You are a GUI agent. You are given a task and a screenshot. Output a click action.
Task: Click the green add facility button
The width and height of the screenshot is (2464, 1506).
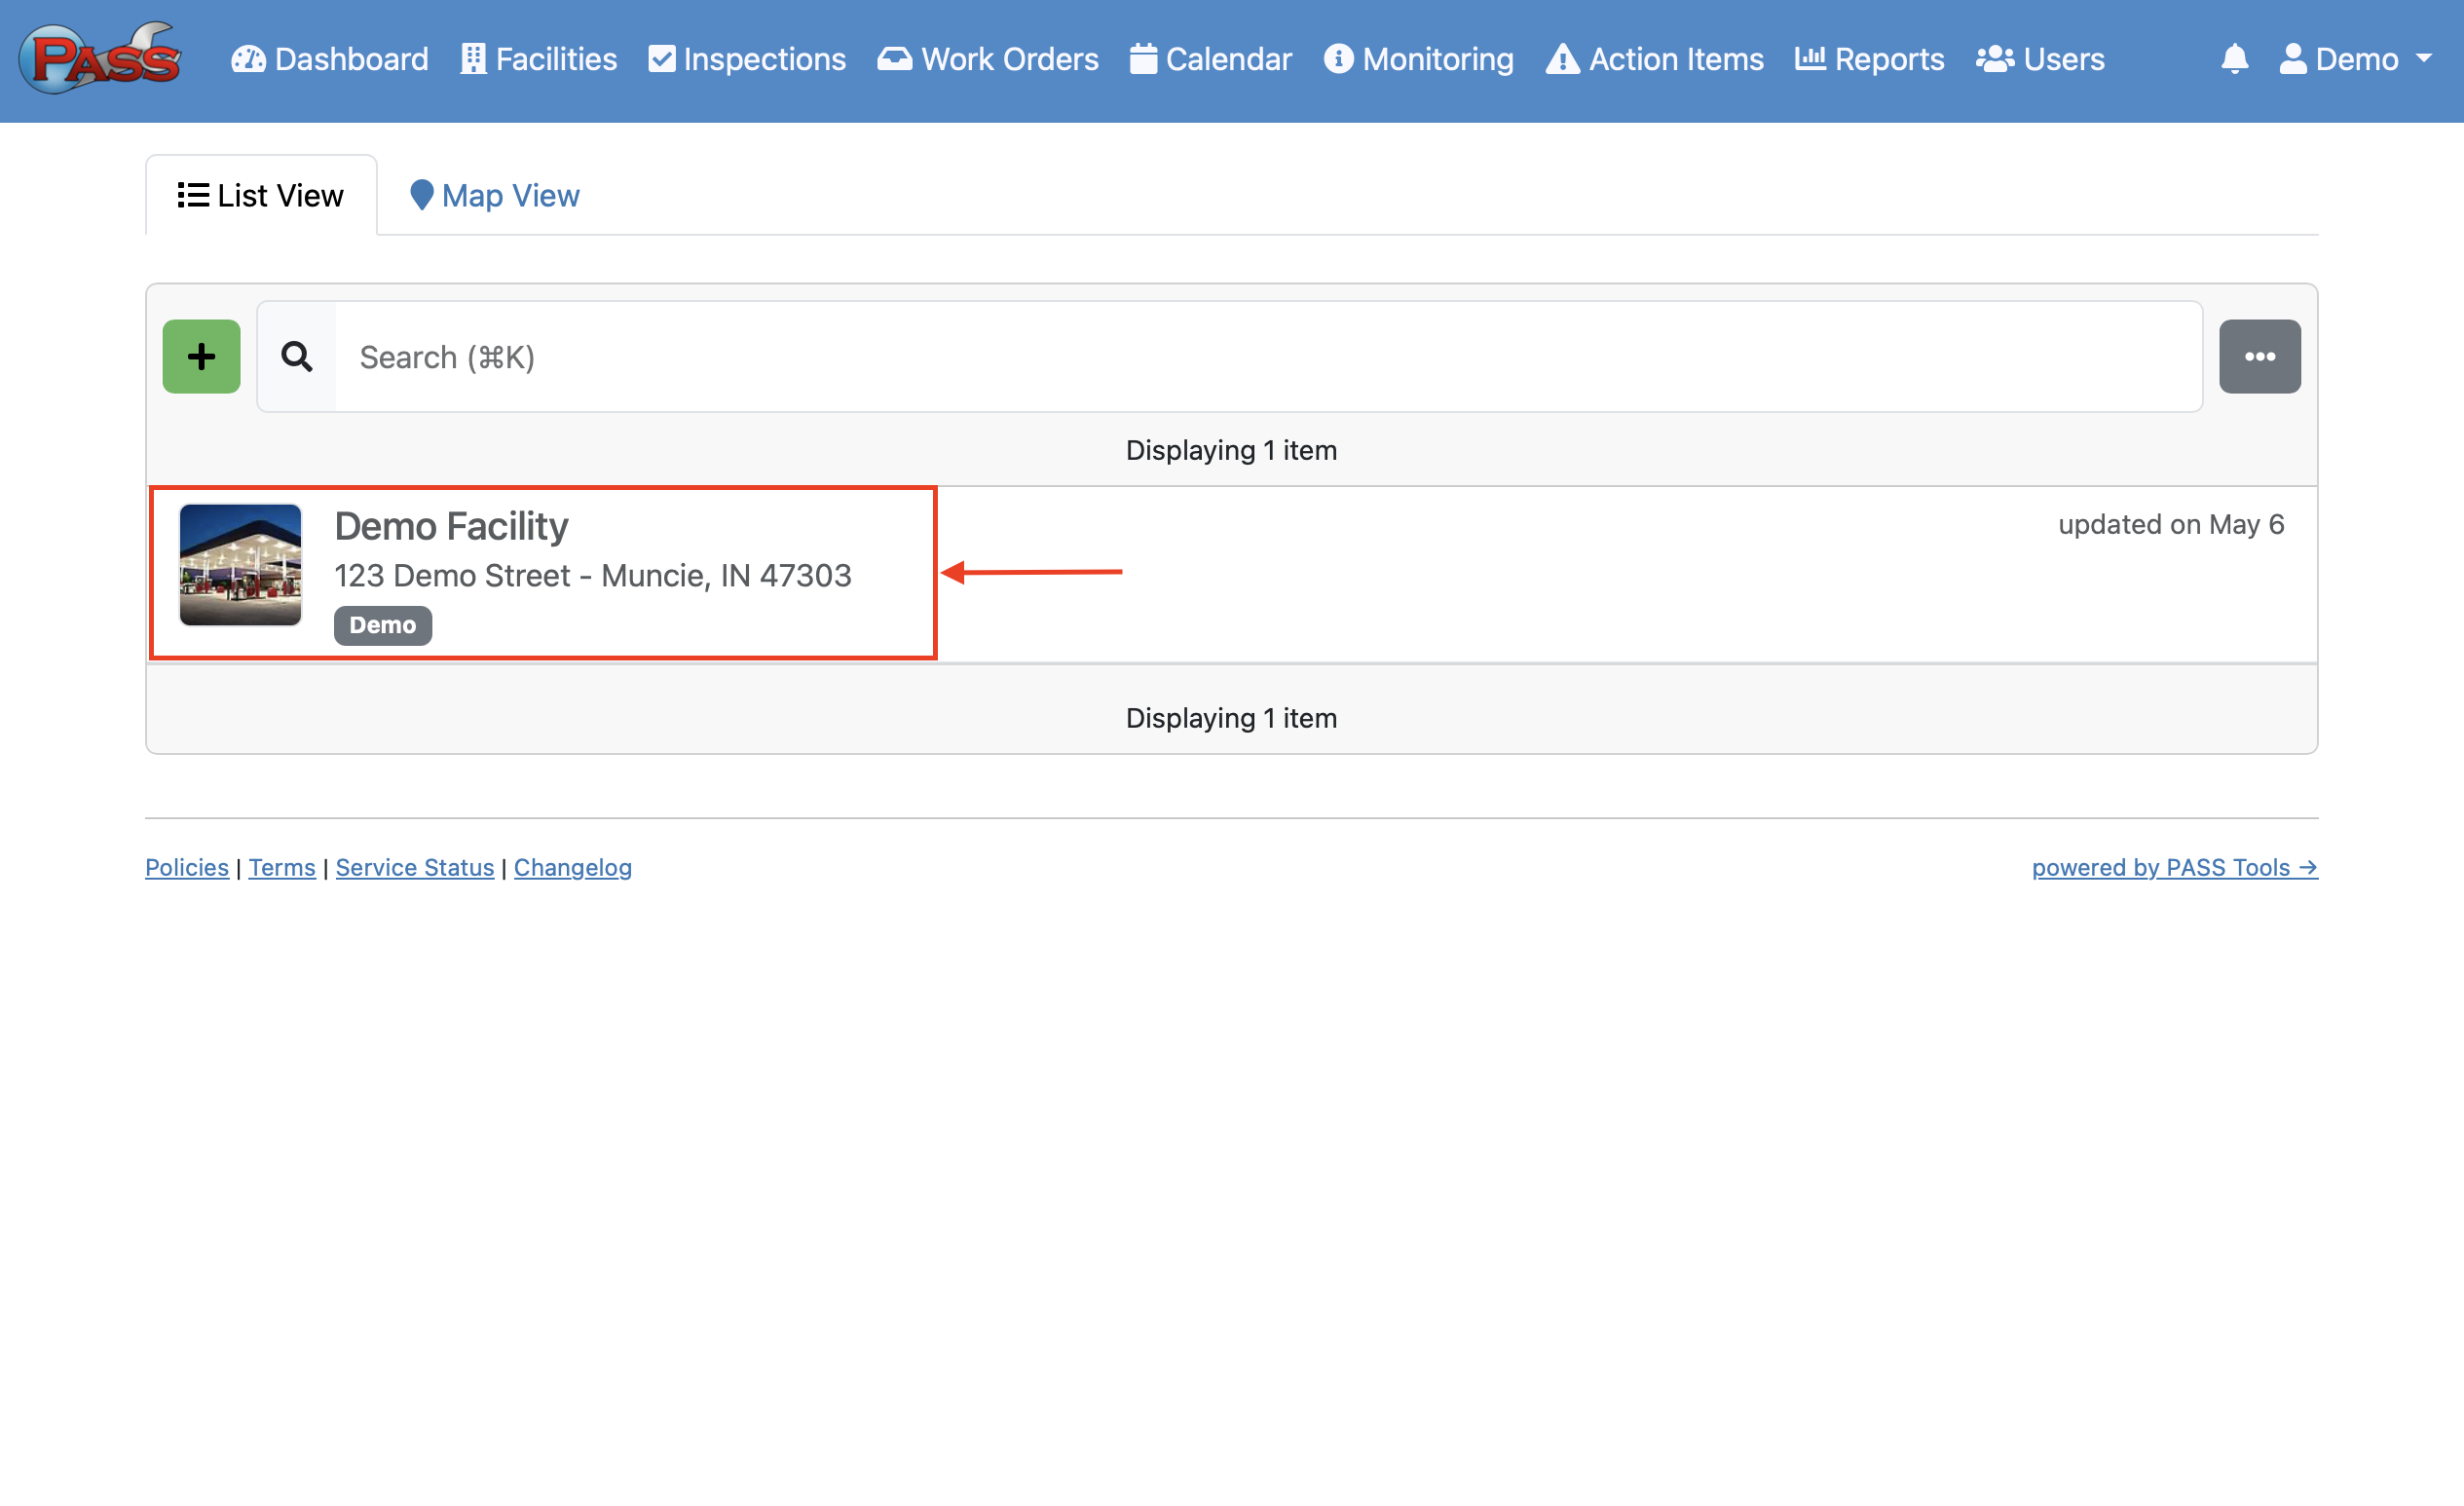point(201,356)
